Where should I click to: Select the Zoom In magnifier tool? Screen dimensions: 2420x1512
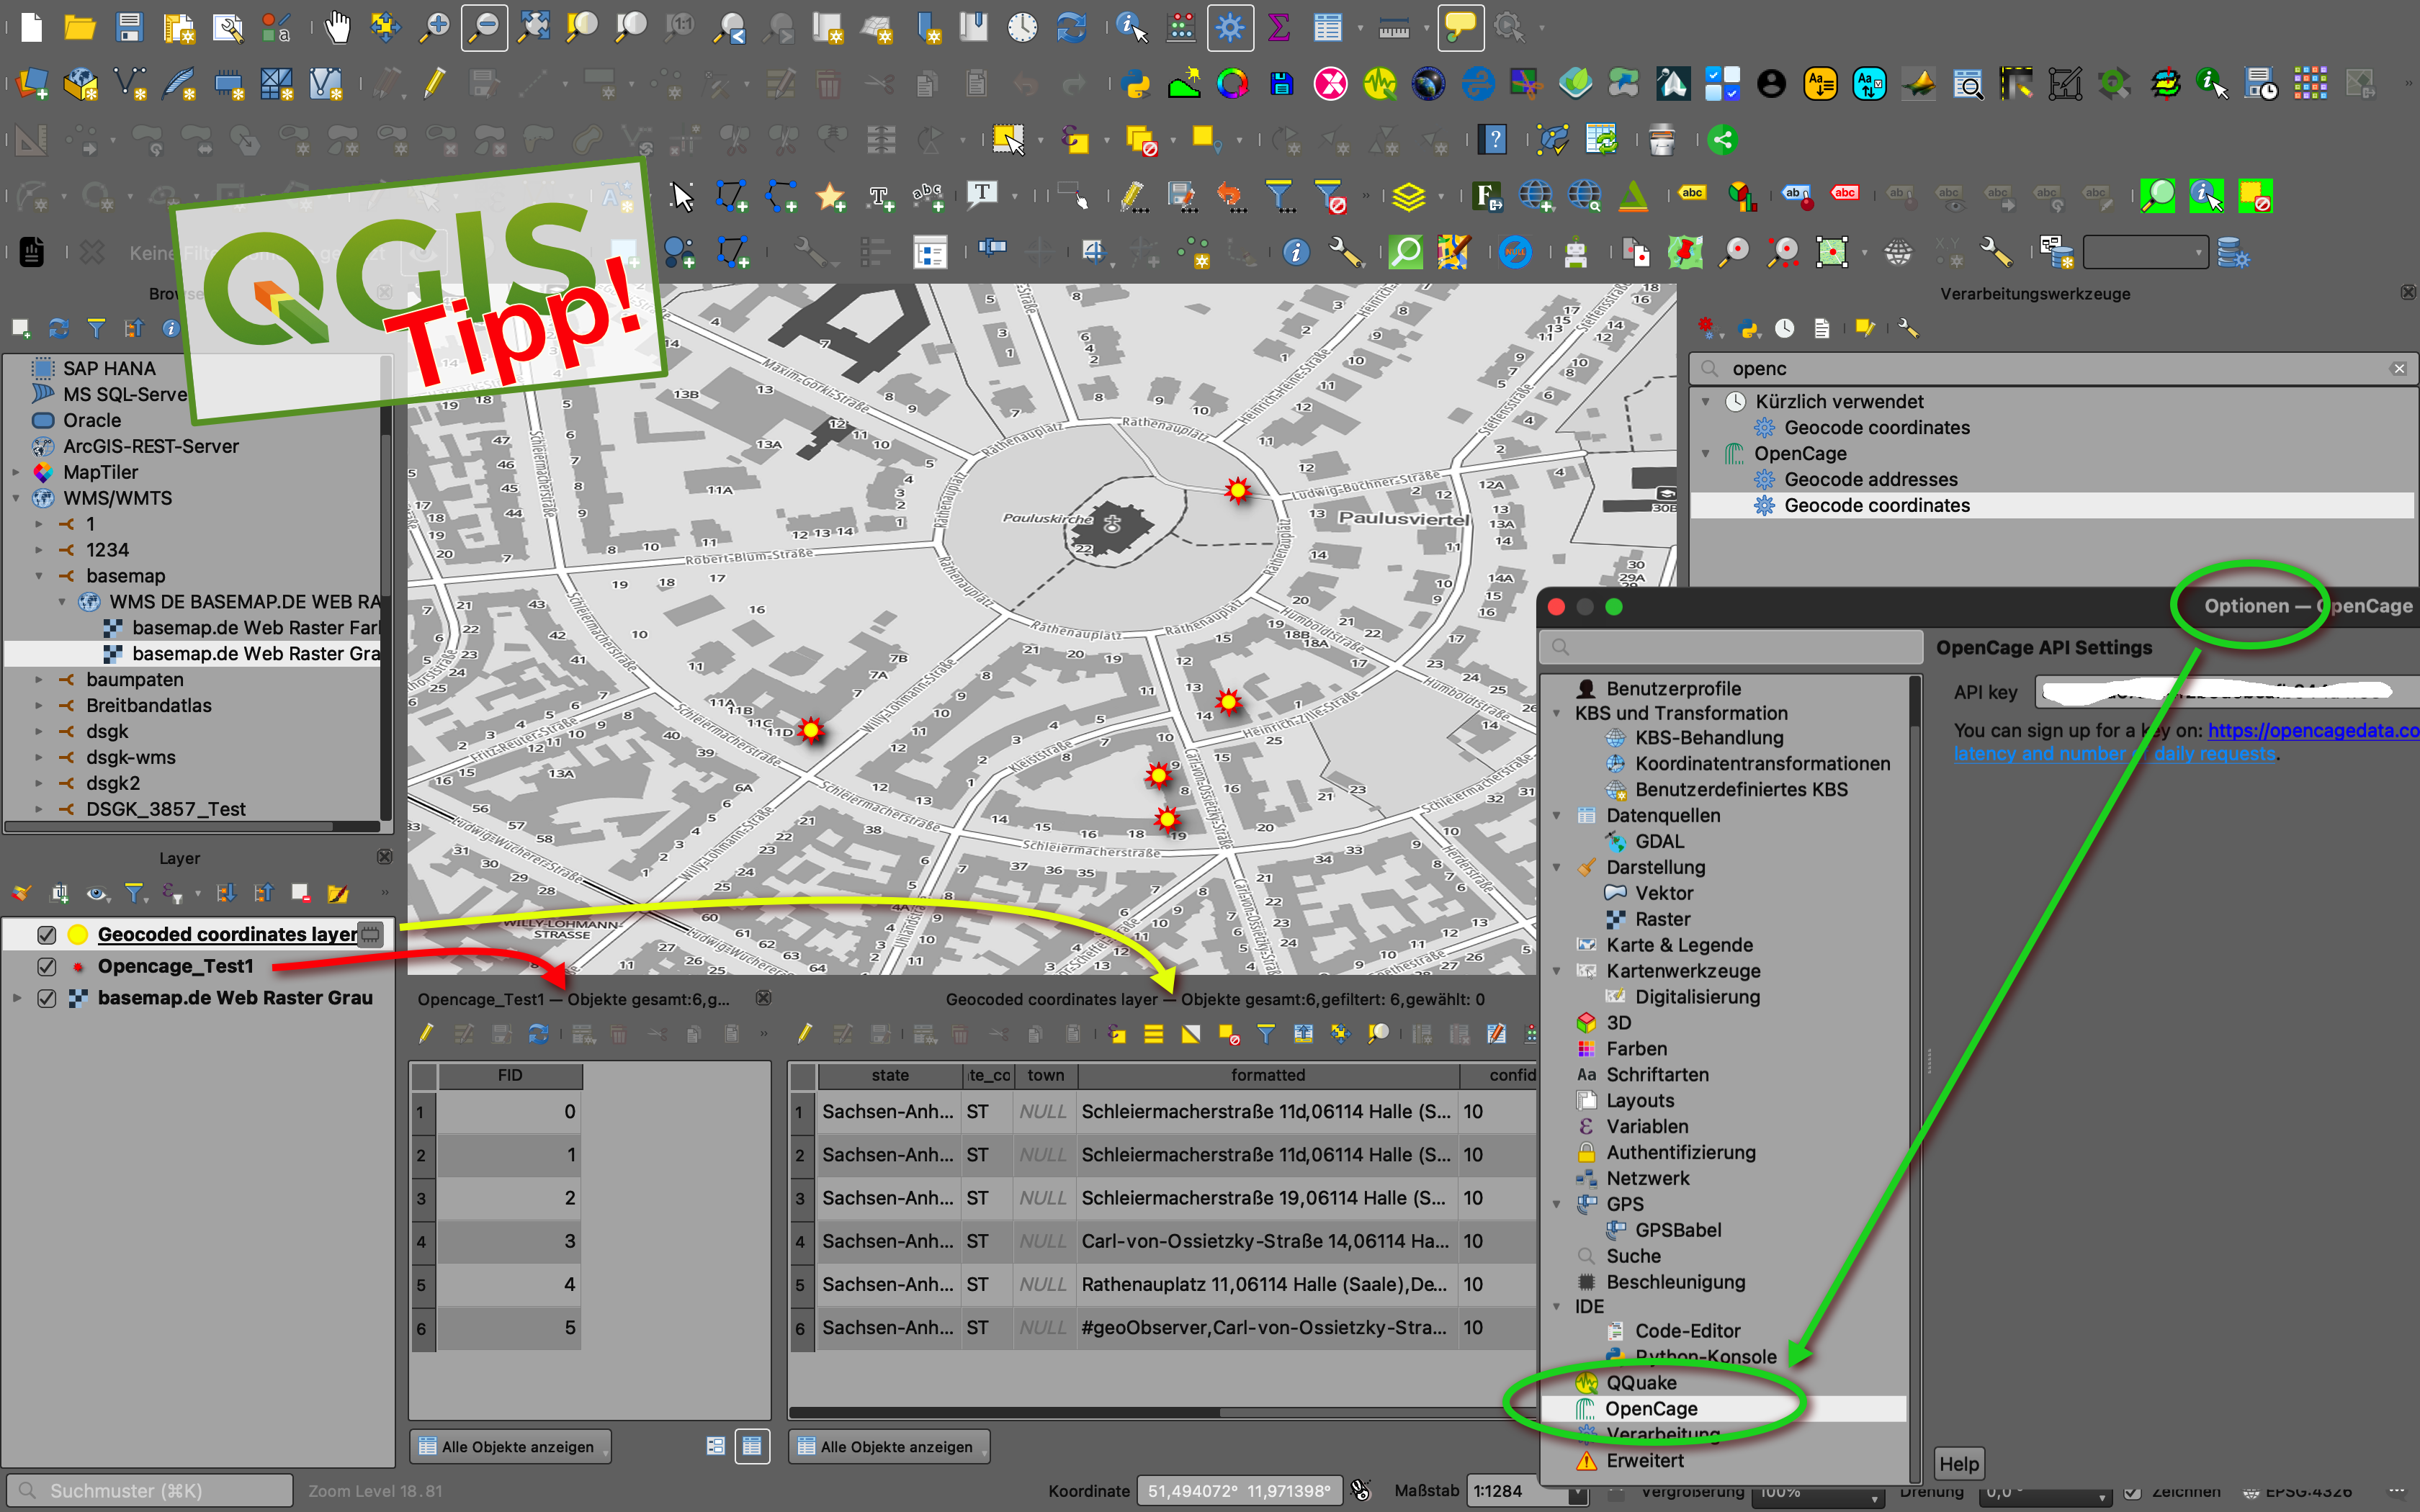(434, 27)
